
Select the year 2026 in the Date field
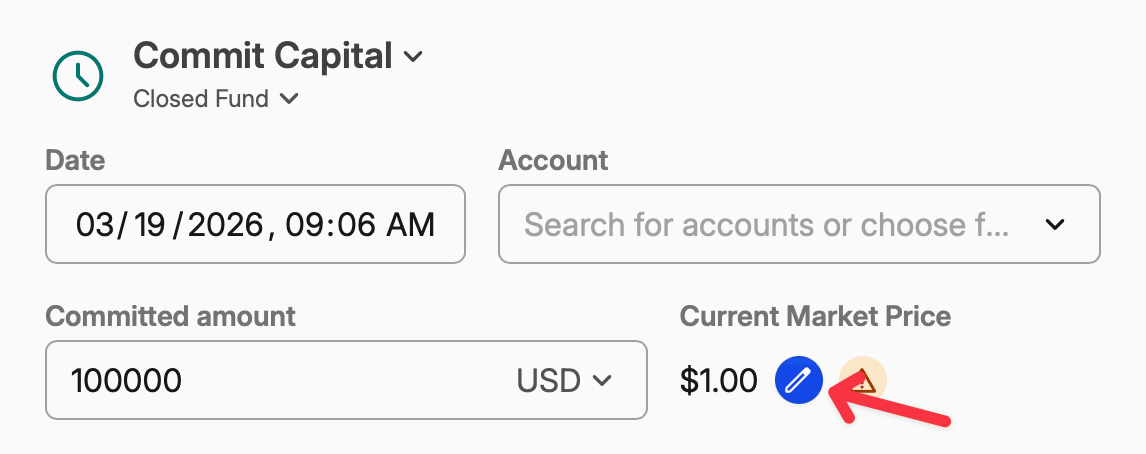point(225,224)
